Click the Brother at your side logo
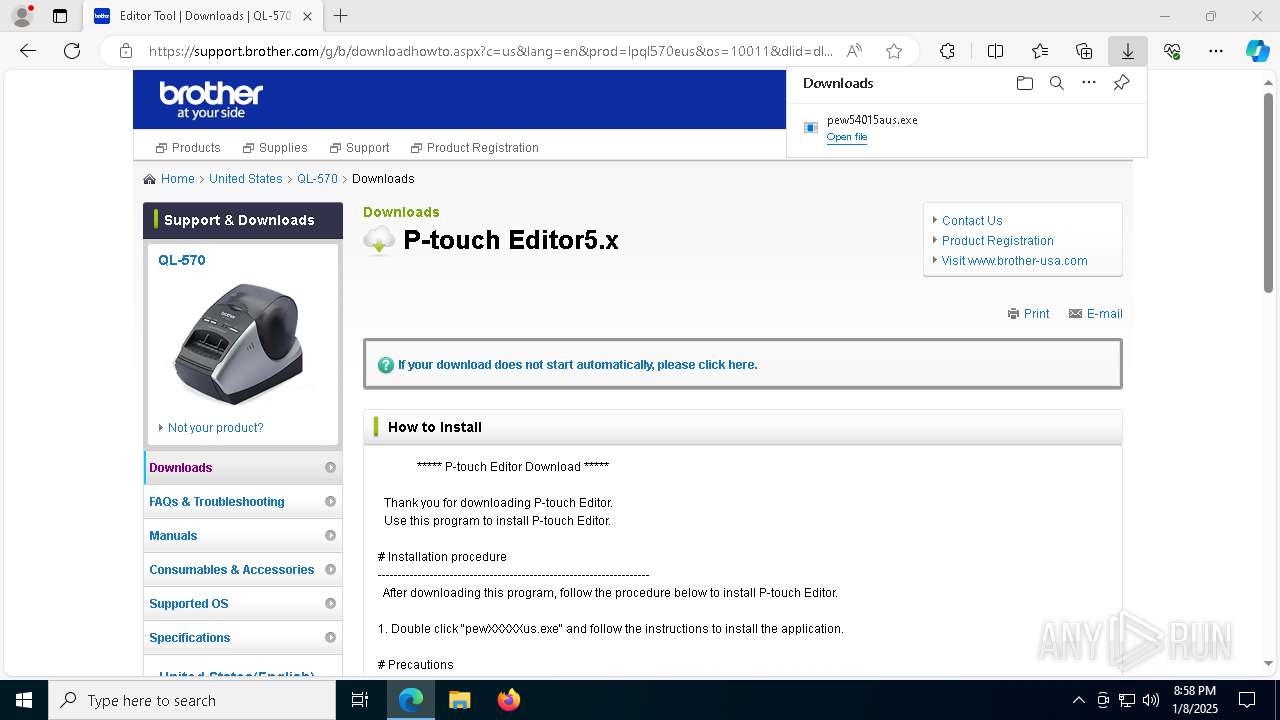This screenshot has width=1280, height=720. pos(211,100)
